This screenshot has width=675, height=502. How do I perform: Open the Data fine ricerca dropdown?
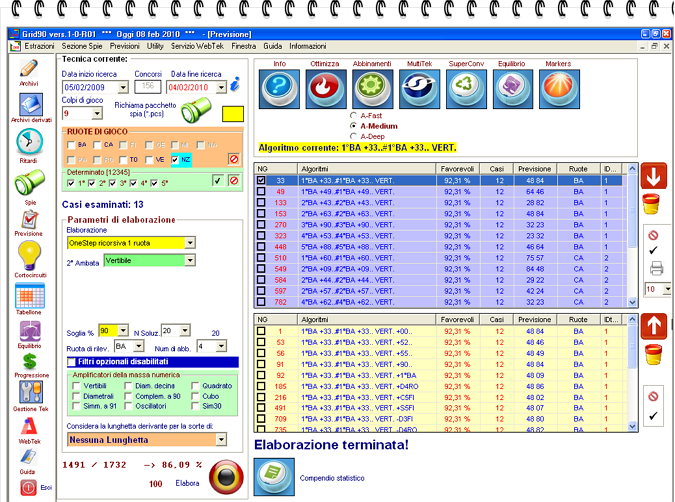click(x=221, y=87)
